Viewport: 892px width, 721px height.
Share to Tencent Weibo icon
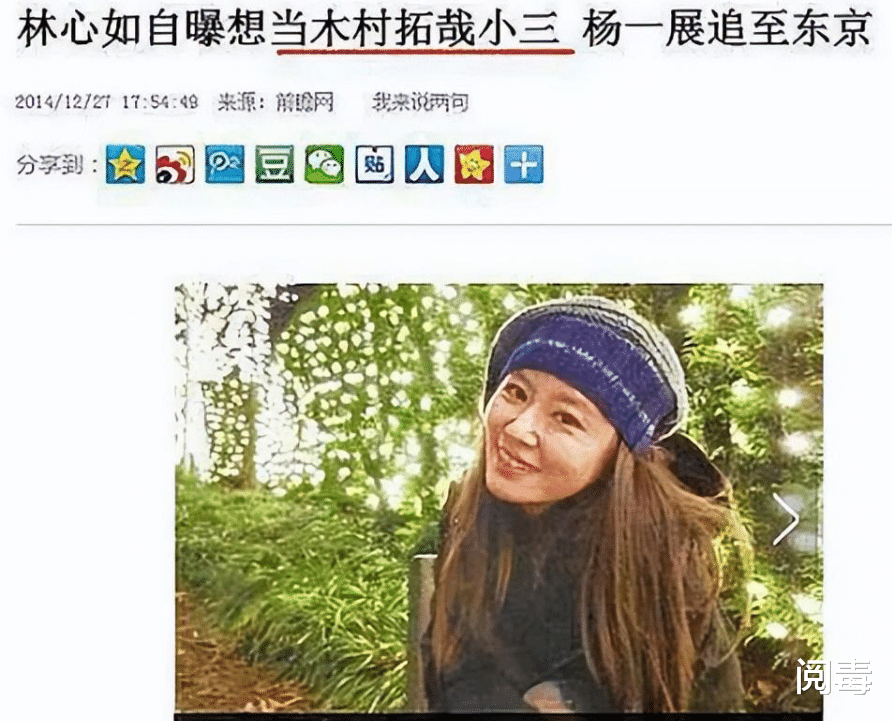click(x=225, y=164)
